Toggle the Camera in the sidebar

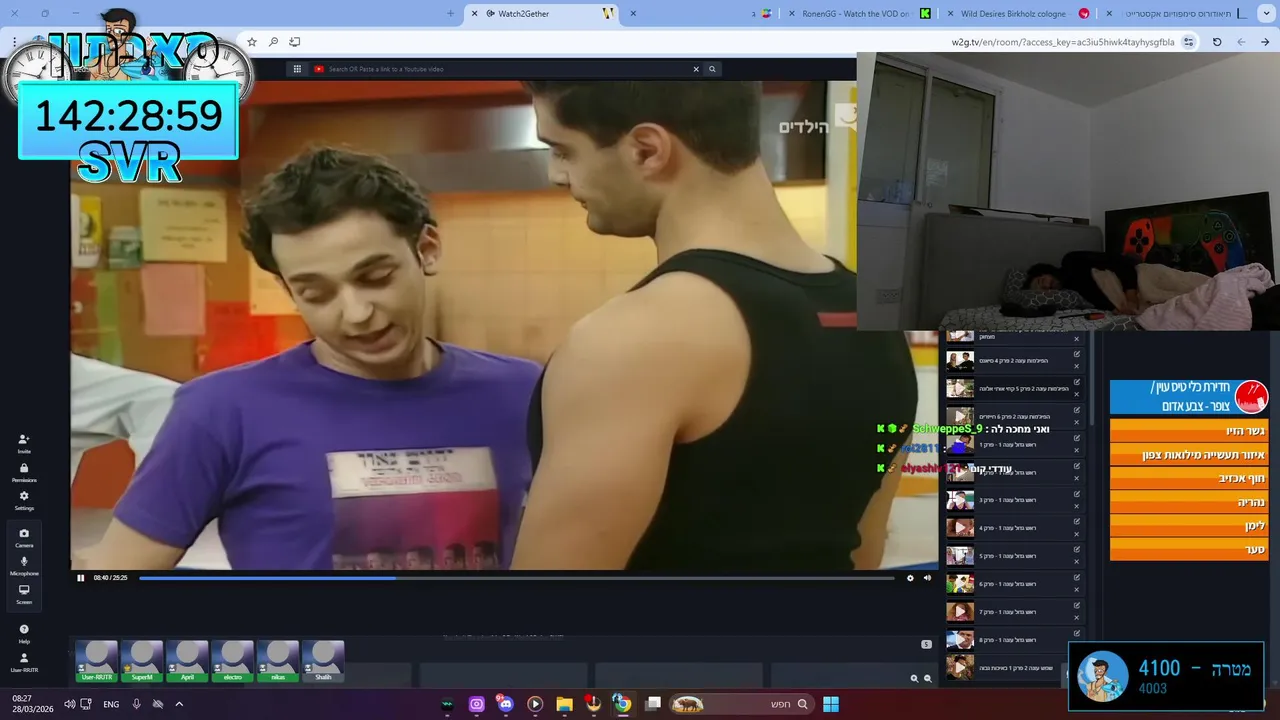point(24,538)
